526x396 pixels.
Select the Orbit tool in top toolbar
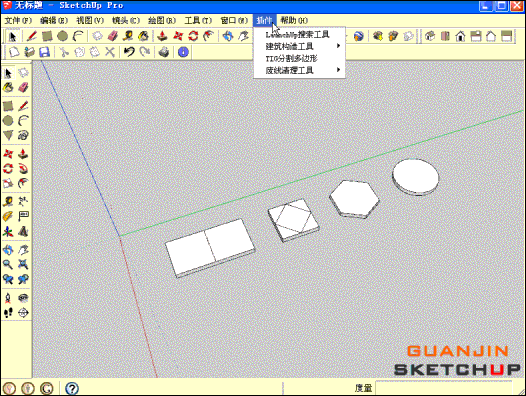[x=228, y=36]
